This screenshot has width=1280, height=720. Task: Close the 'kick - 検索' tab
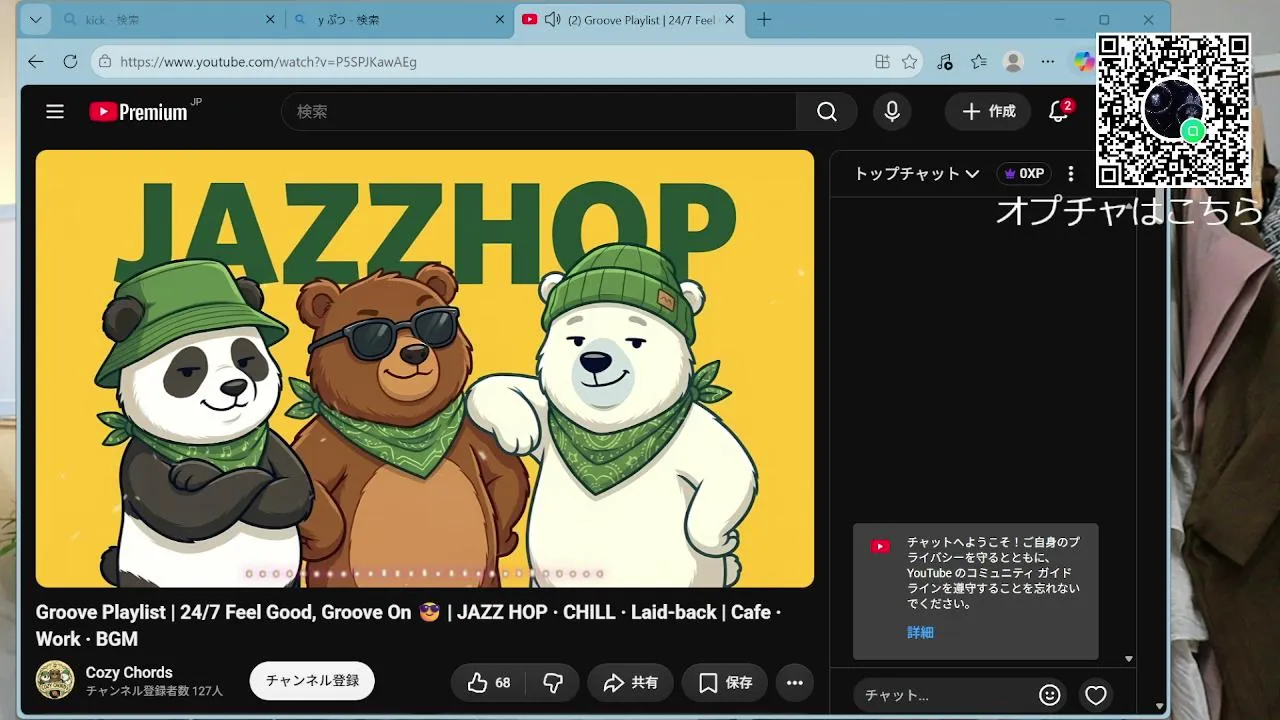coord(270,20)
